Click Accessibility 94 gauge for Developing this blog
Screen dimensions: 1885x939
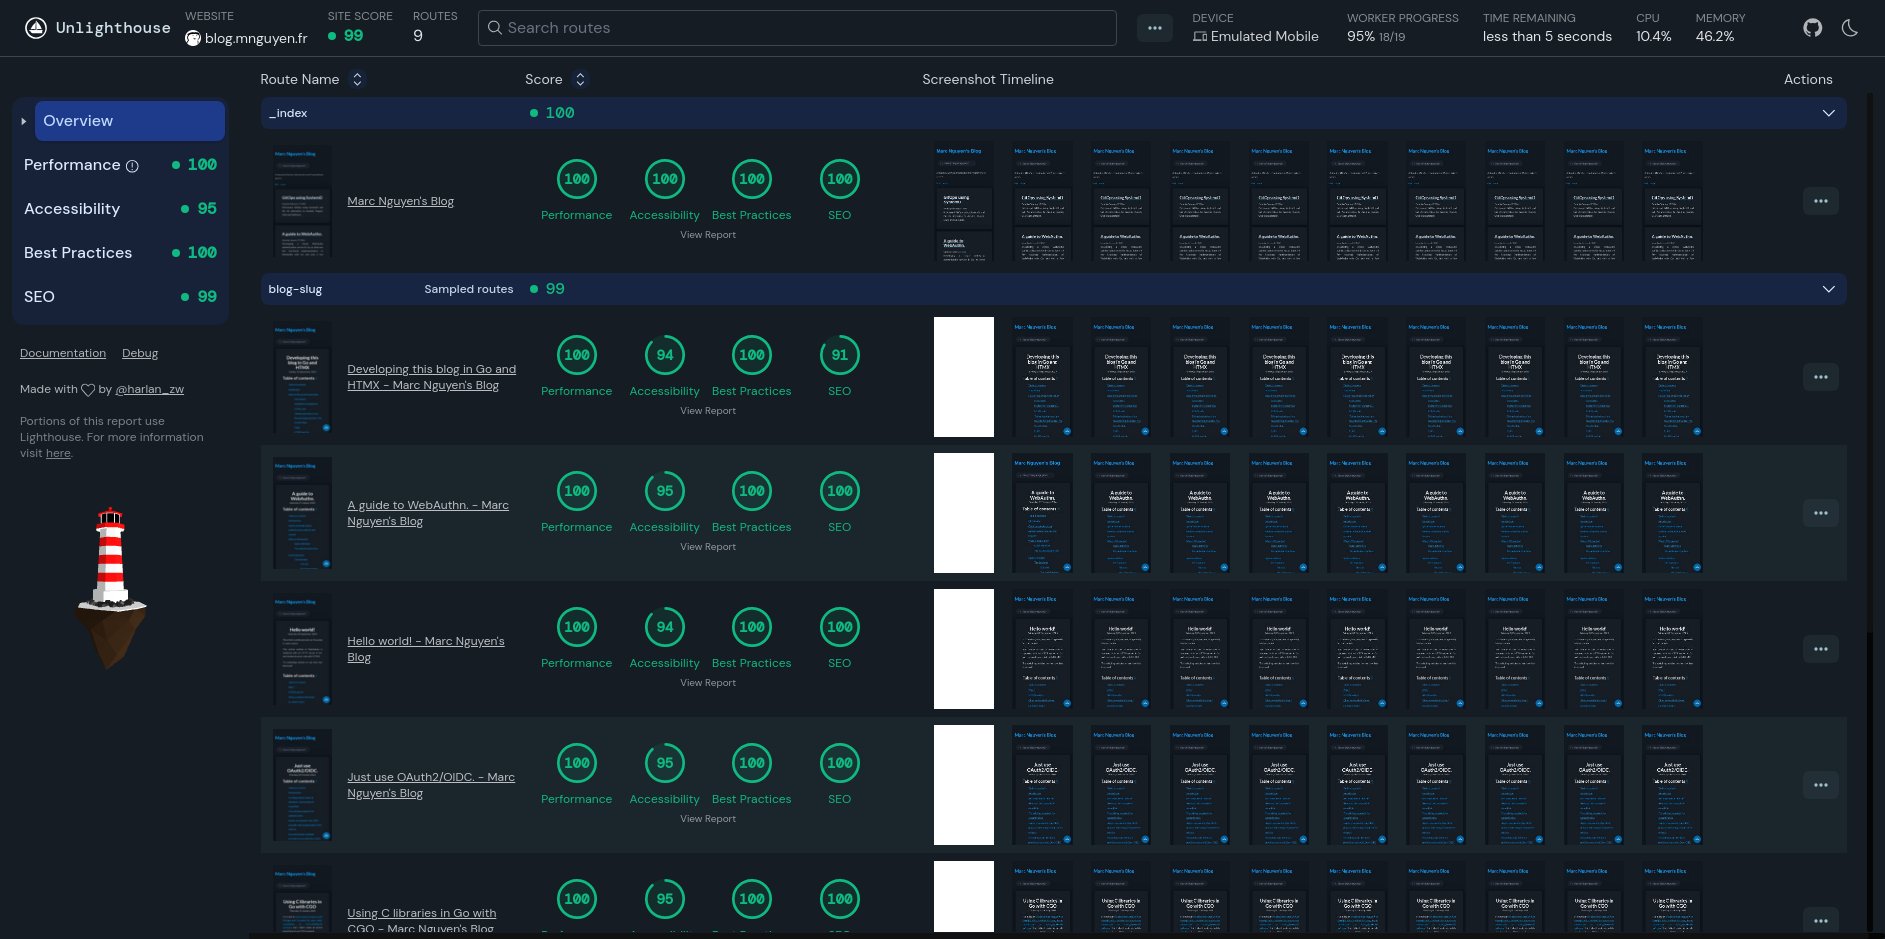click(665, 355)
